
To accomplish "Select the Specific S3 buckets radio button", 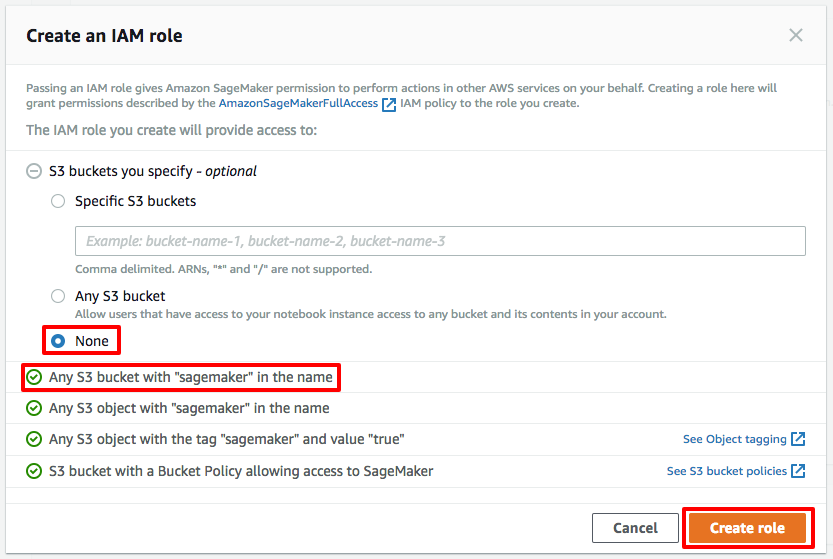I will click(x=58, y=201).
